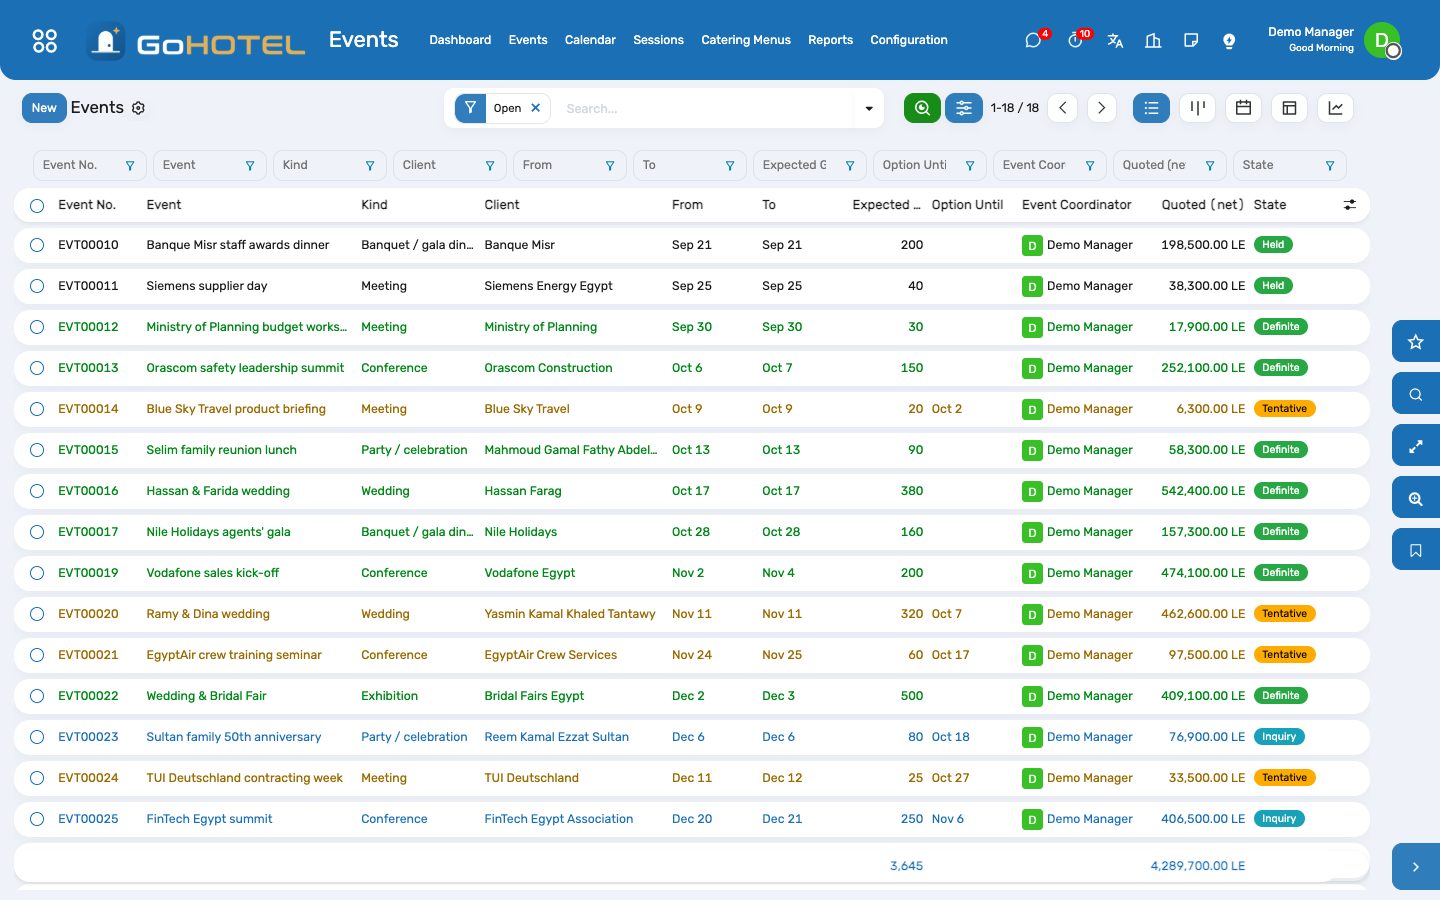
Task: Select the EVT00016 row checkbox
Action: (37, 491)
